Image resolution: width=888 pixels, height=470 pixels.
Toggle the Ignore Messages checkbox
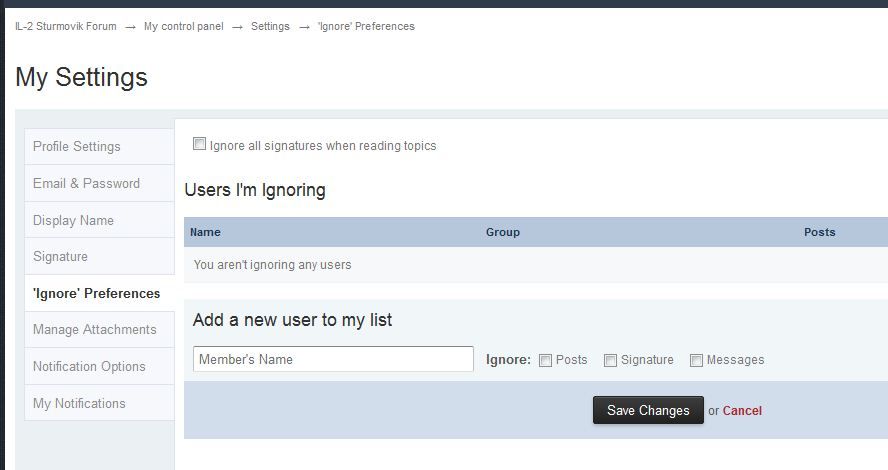pos(697,360)
